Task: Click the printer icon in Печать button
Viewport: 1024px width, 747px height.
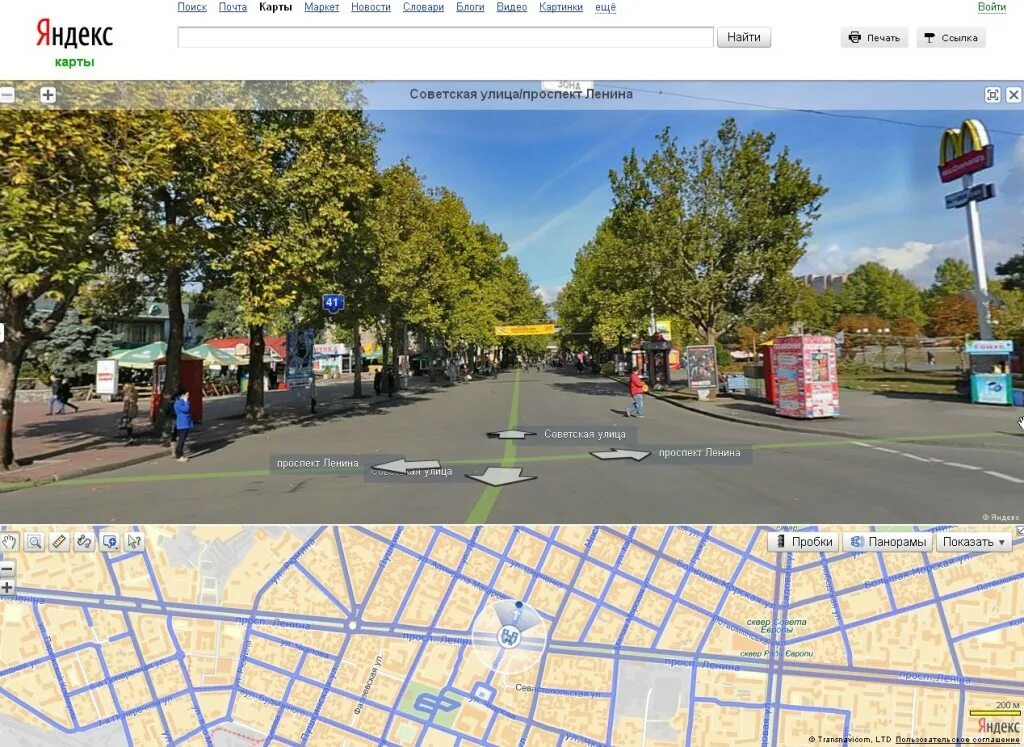Action: [855, 37]
